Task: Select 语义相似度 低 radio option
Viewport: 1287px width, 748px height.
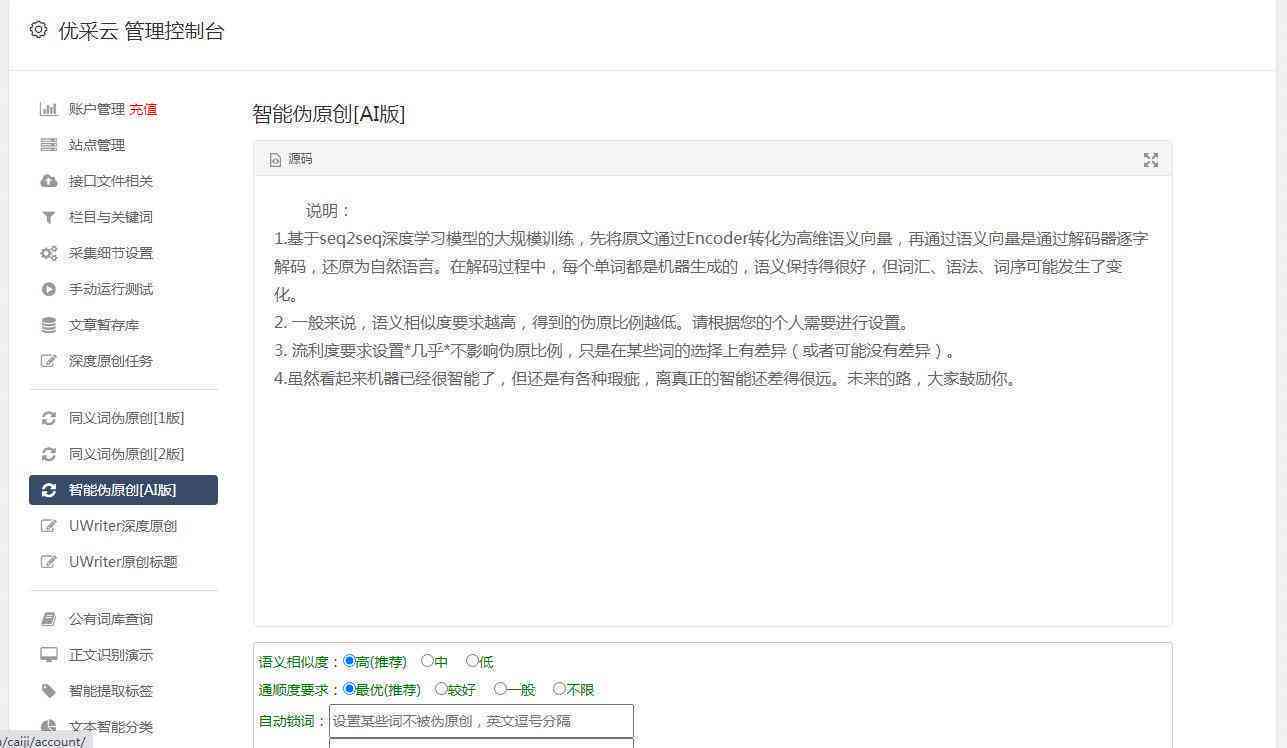Action: (x=472, y=661)
